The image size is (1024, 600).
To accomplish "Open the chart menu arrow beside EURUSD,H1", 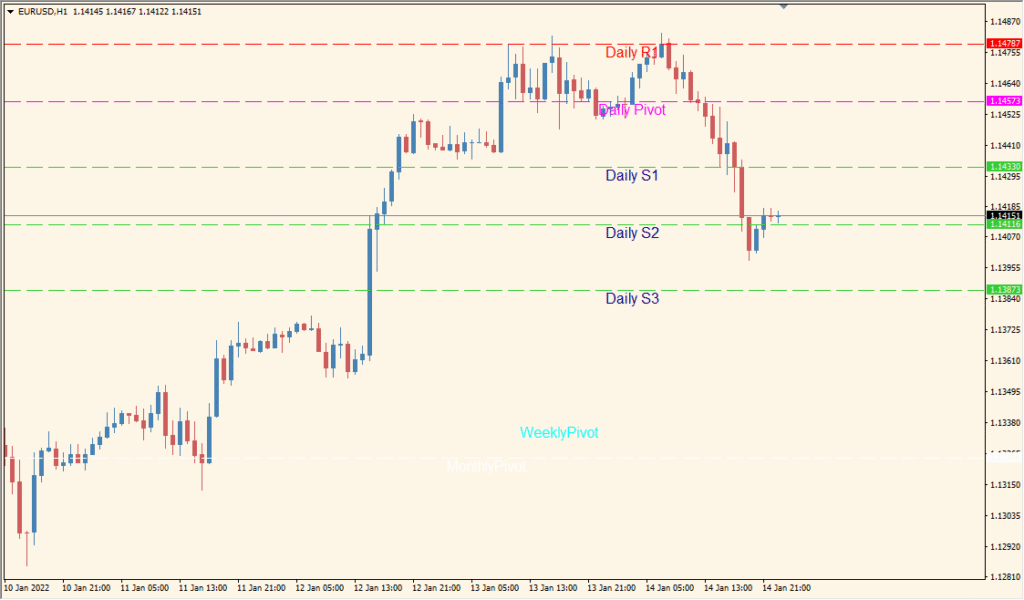I will point(10,12).
